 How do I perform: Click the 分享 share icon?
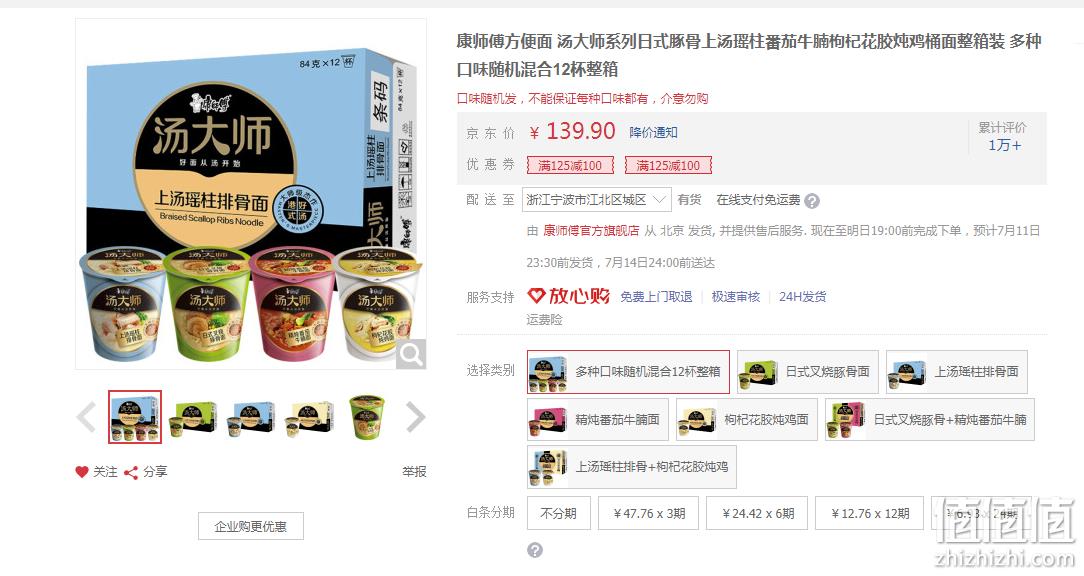pos(131,472)
